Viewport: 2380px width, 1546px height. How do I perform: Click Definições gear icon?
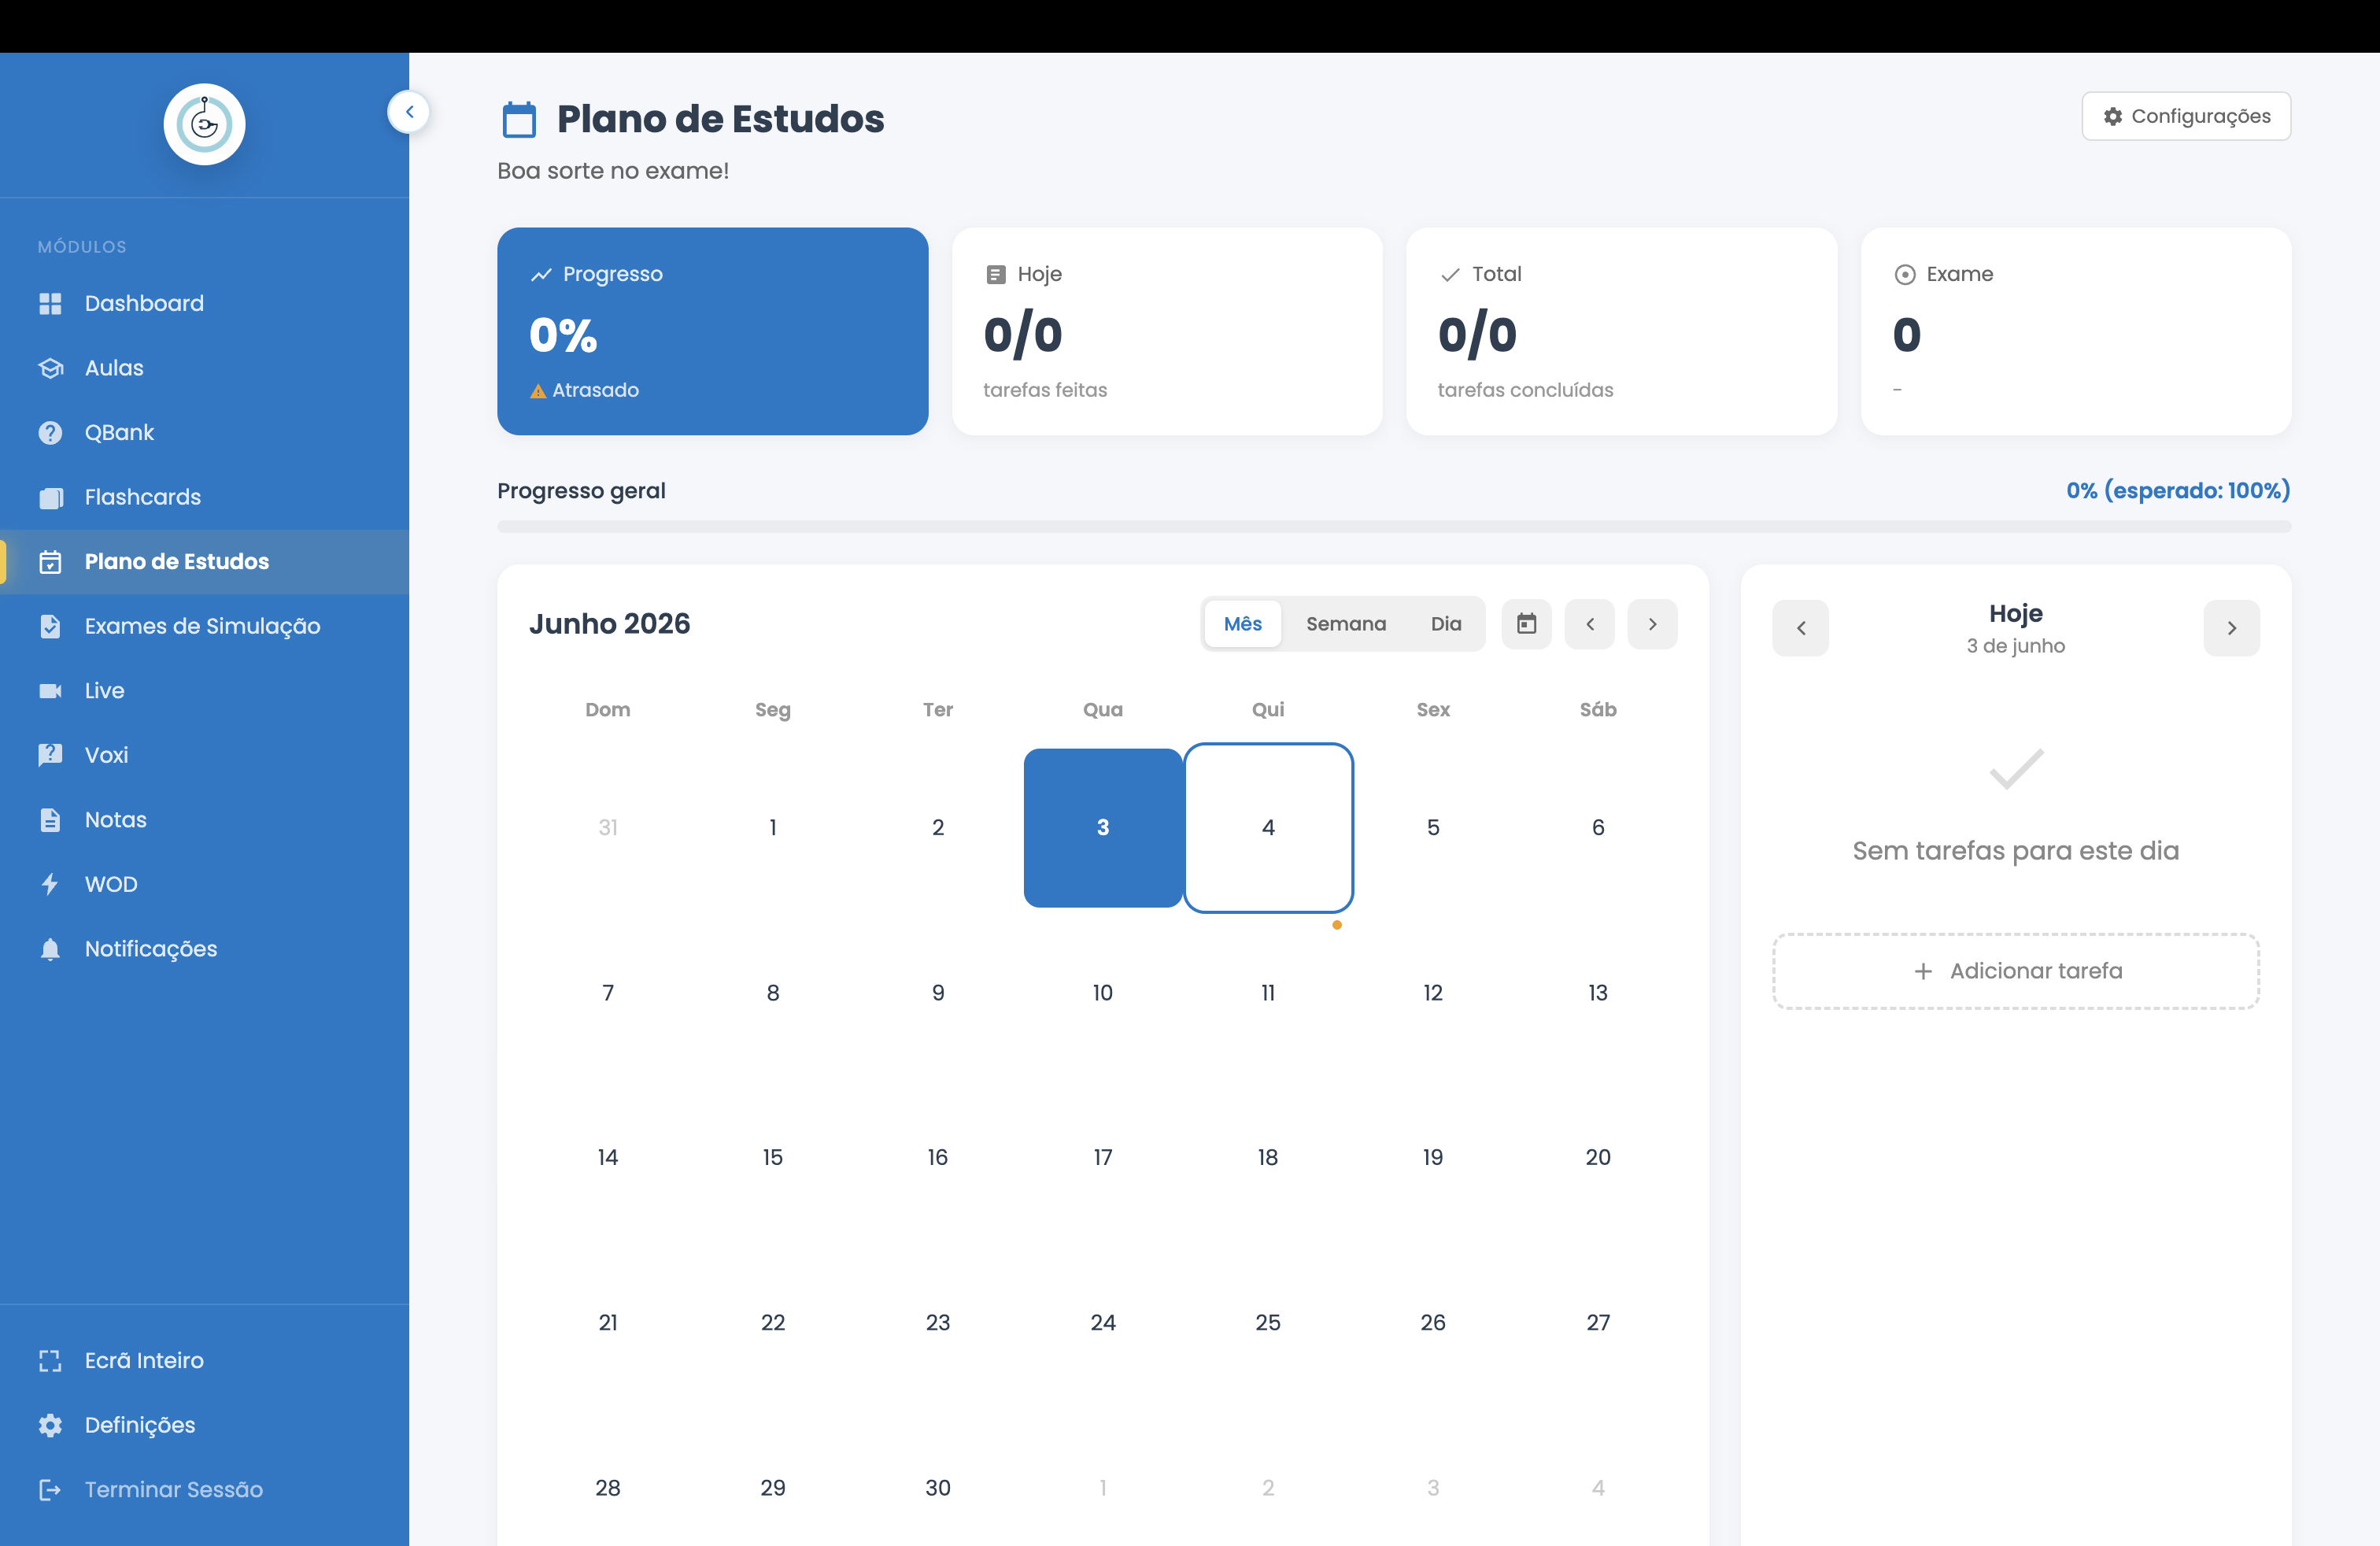click(x=50, y=1425)
